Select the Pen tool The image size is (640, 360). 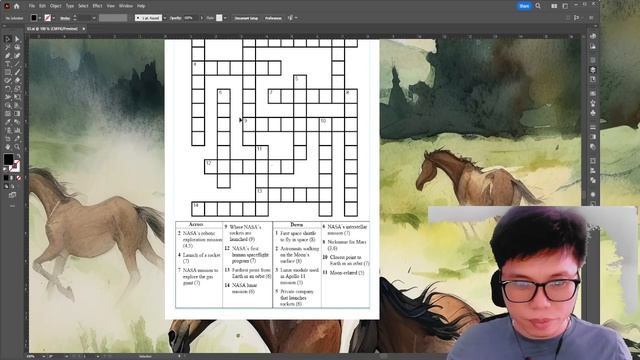[7, 56]
